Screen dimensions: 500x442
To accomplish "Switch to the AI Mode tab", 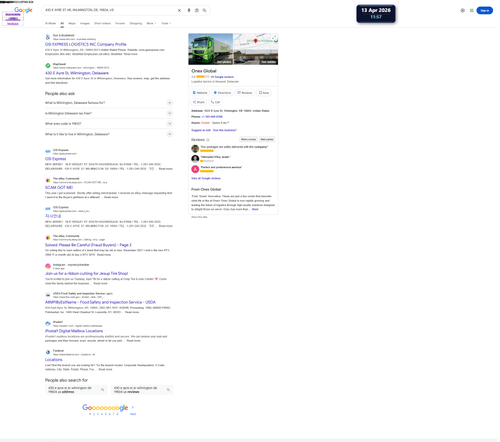I will (50, 23).
